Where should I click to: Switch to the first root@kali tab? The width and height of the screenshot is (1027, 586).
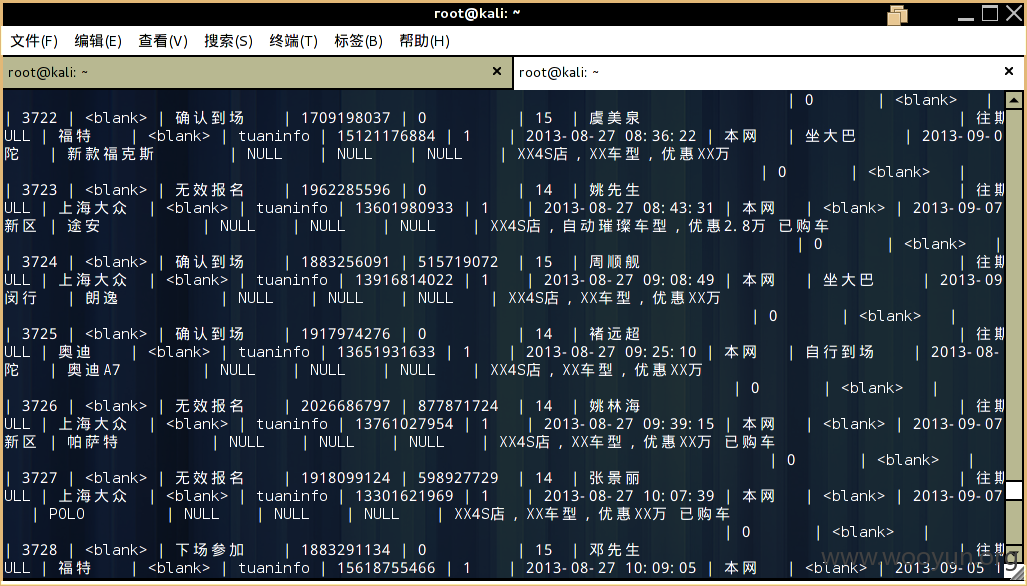(x=257, y=72)
